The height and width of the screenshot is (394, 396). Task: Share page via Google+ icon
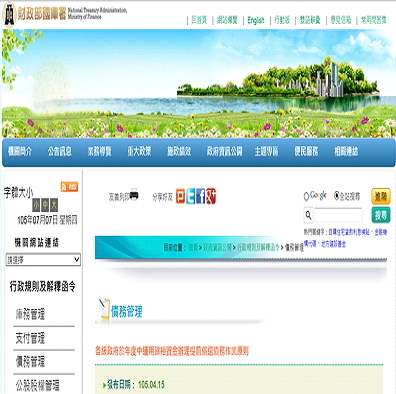(x=211, y=196)
